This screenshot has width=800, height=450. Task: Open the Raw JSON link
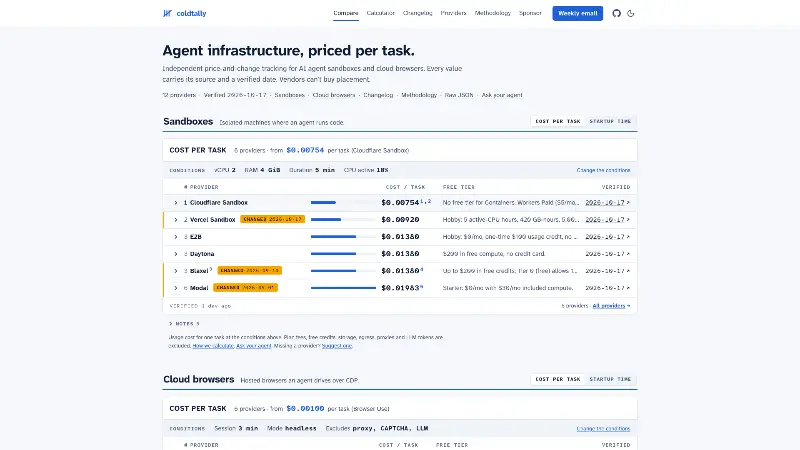pos(459,95)
